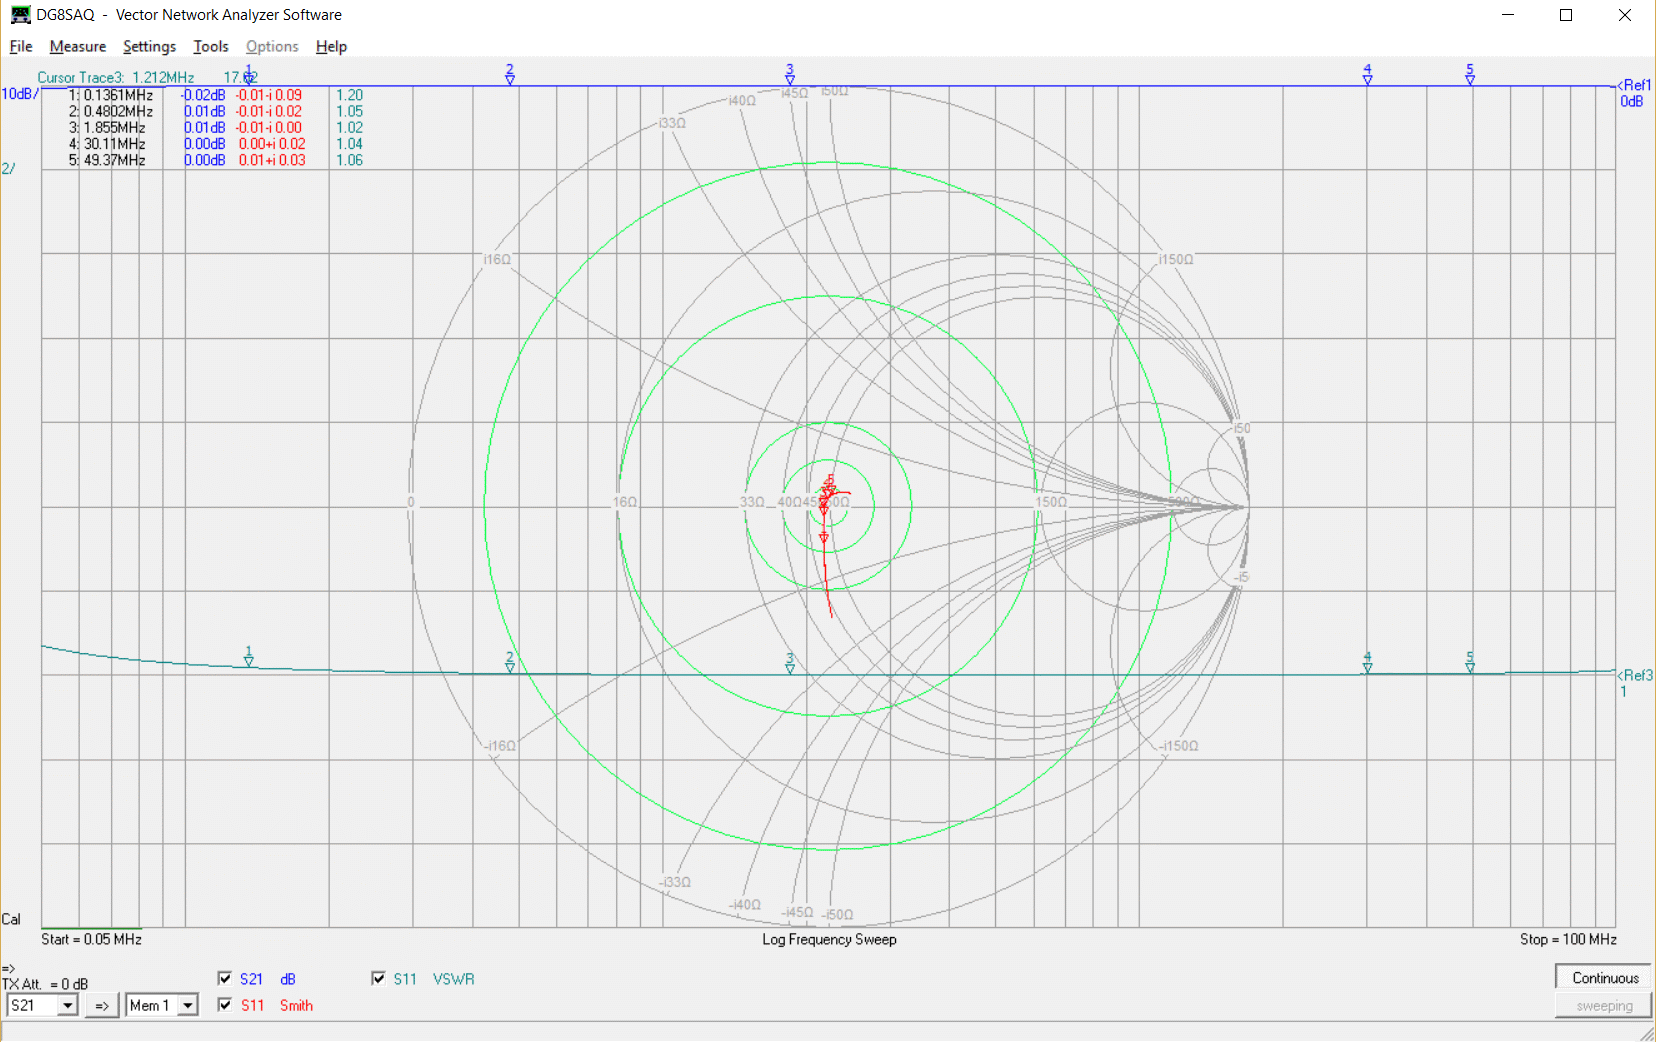Click the blue dB label next to S21
Viewport: 1656px width, 1042px height.
(x=288, y=979)
